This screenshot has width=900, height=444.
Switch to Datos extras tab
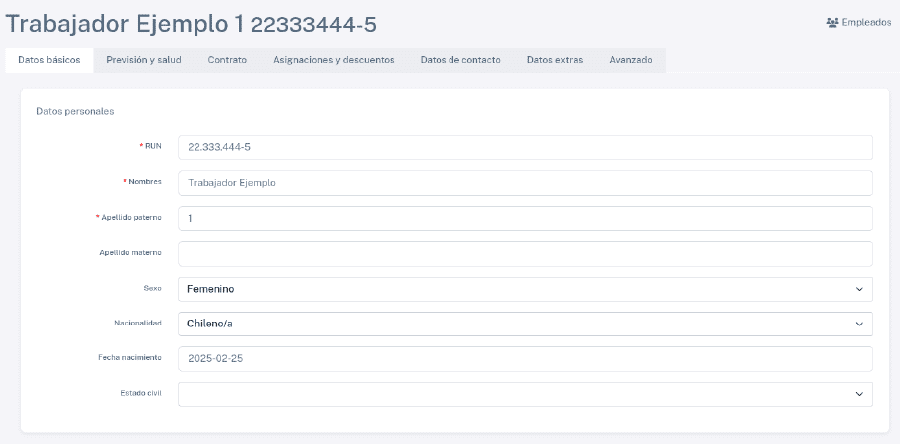(x=555, y=60)
